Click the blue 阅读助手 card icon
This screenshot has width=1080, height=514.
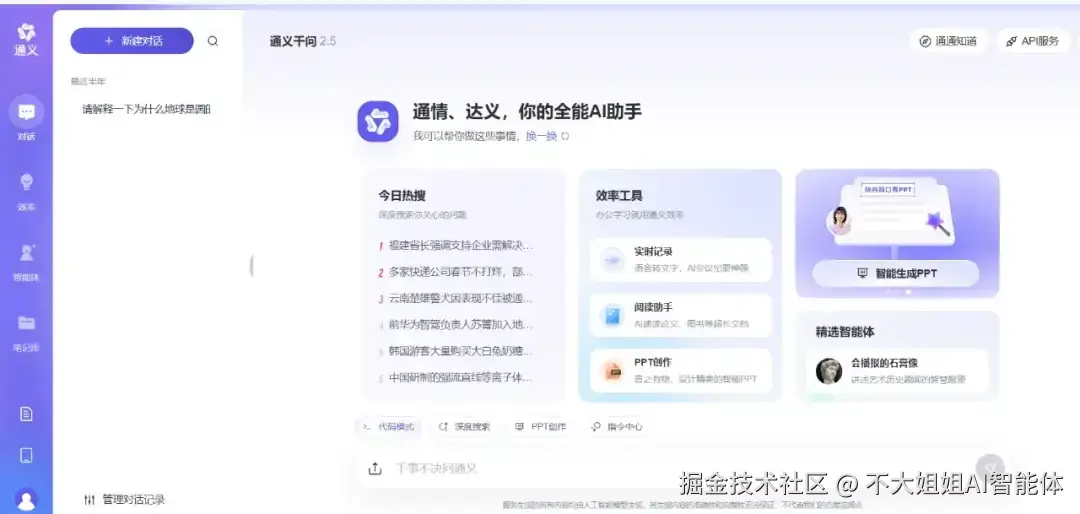[612, 316]
